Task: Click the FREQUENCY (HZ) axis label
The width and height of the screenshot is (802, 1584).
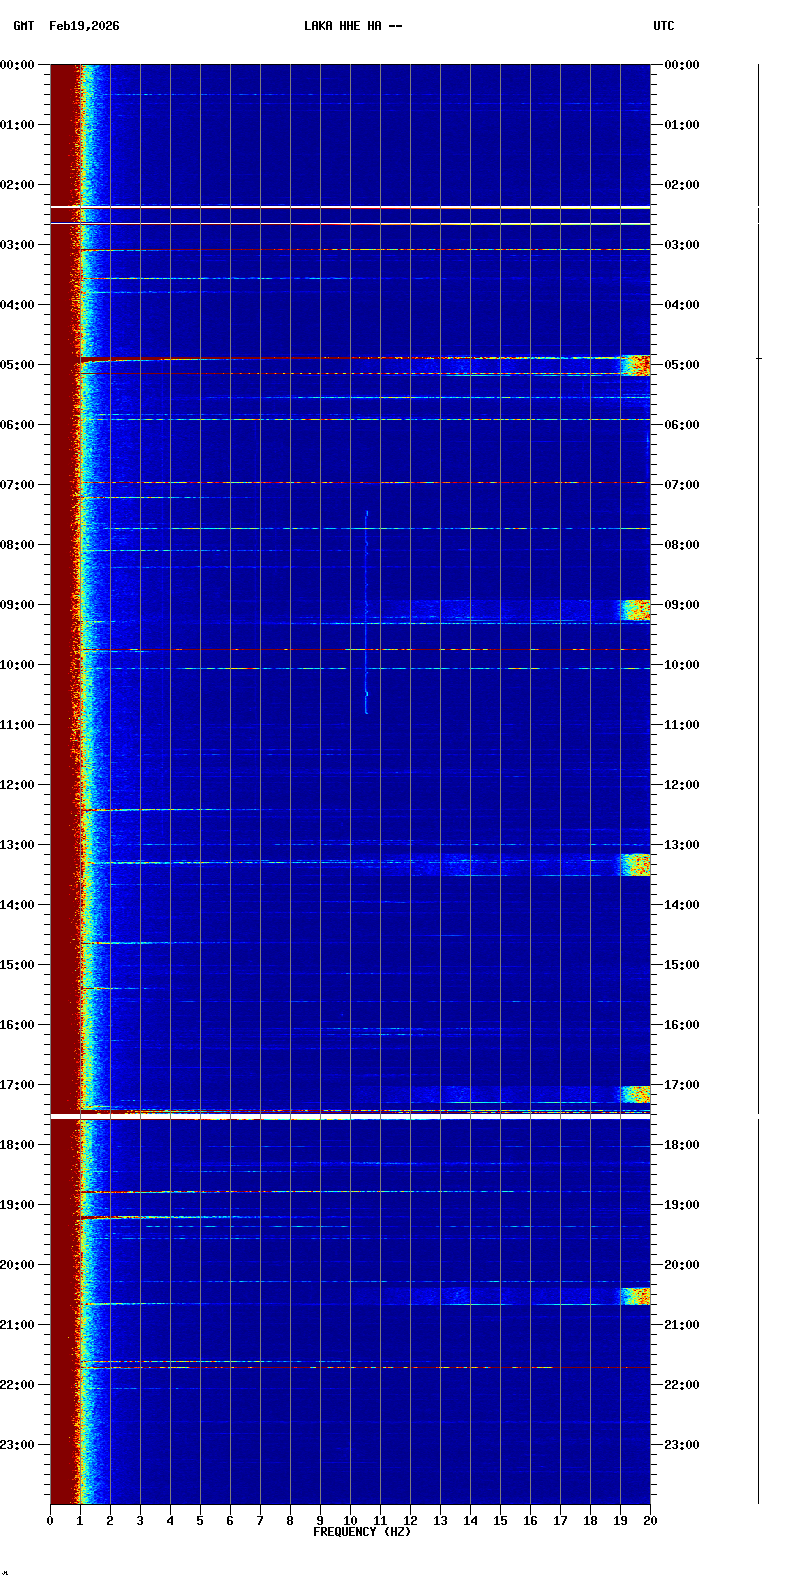Action: coord(361,1532)
